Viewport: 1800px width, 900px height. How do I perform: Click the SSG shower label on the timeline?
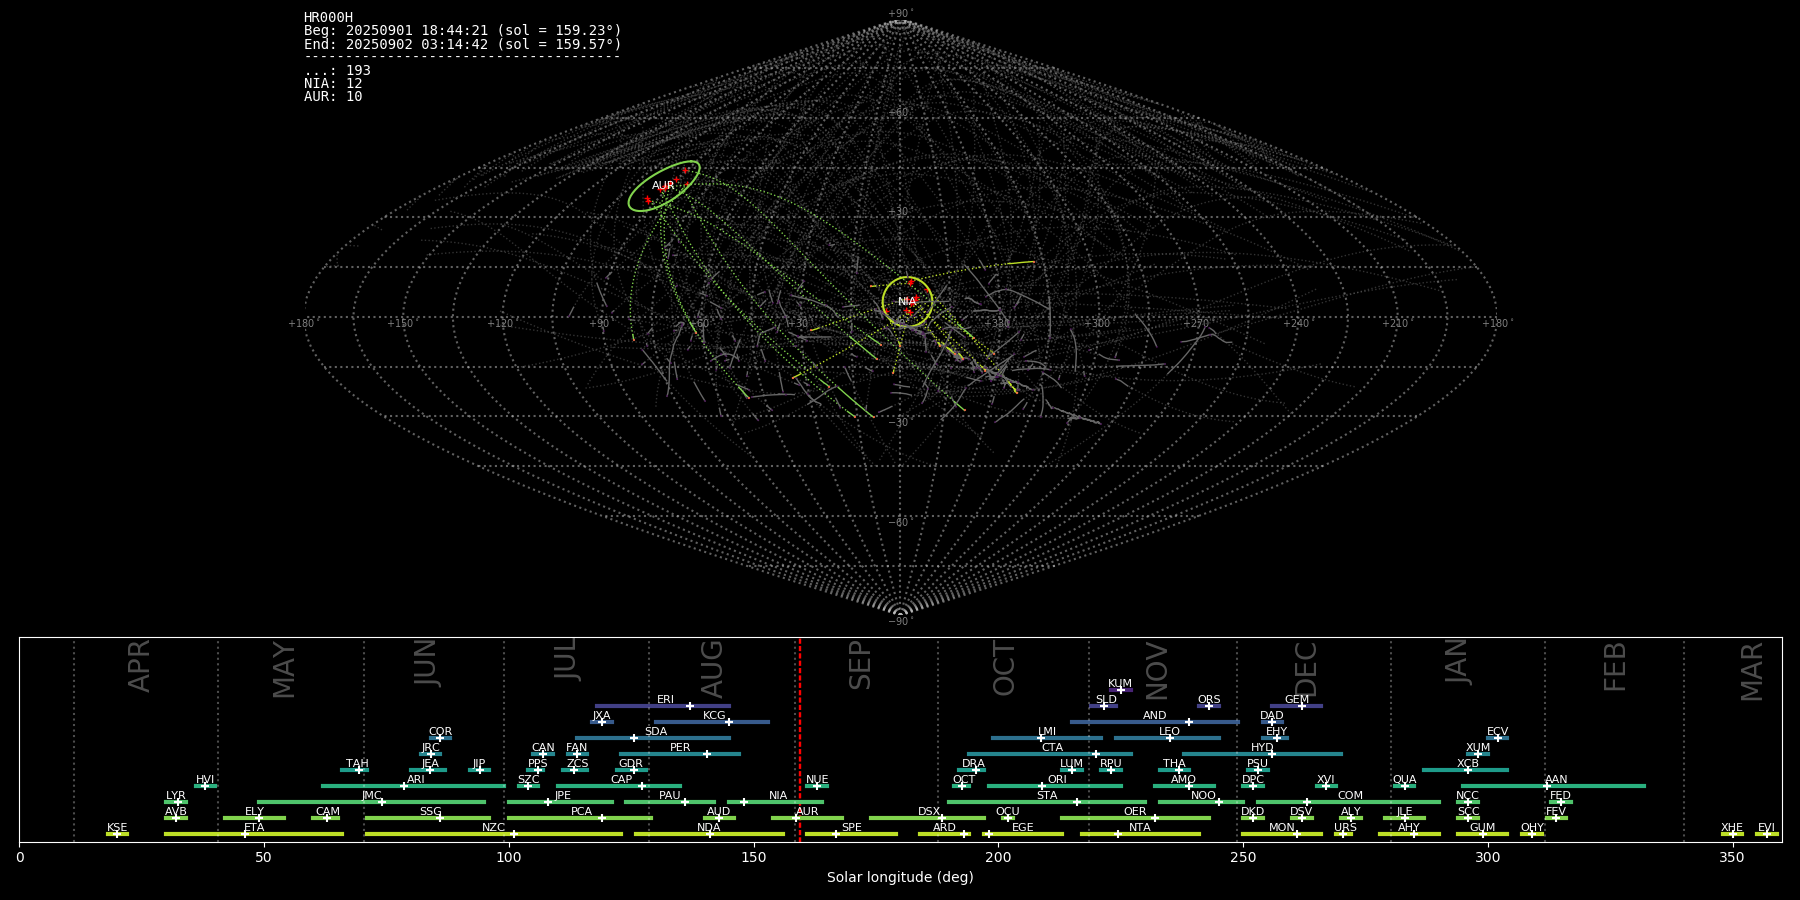point(431,811)
